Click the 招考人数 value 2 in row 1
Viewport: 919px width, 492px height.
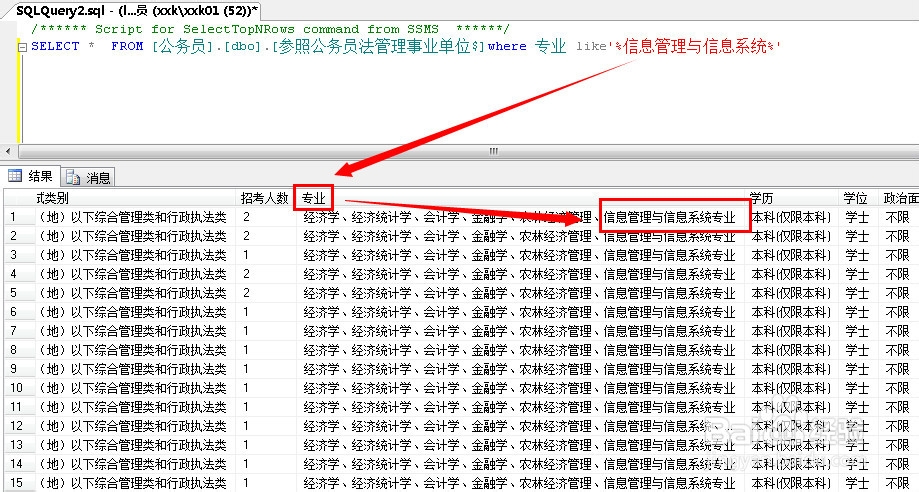[x=265, y=217]
